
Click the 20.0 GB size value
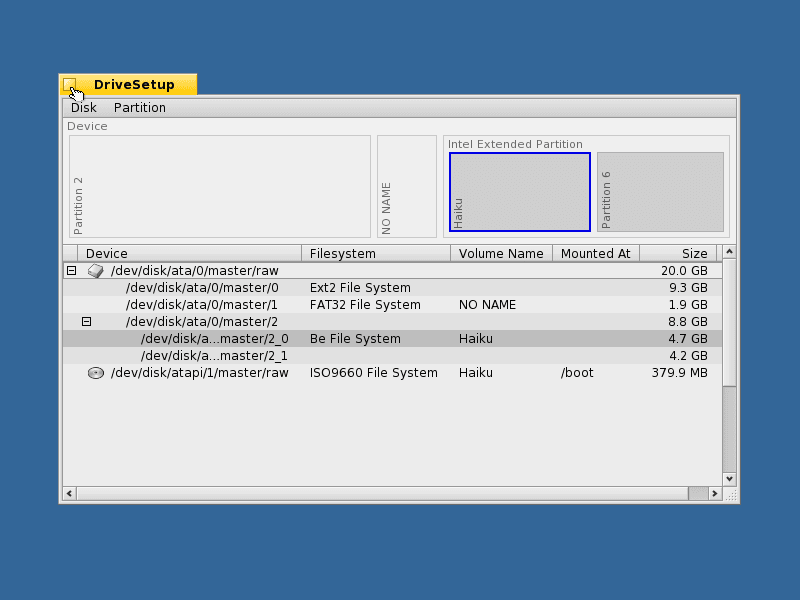point(684,271)
